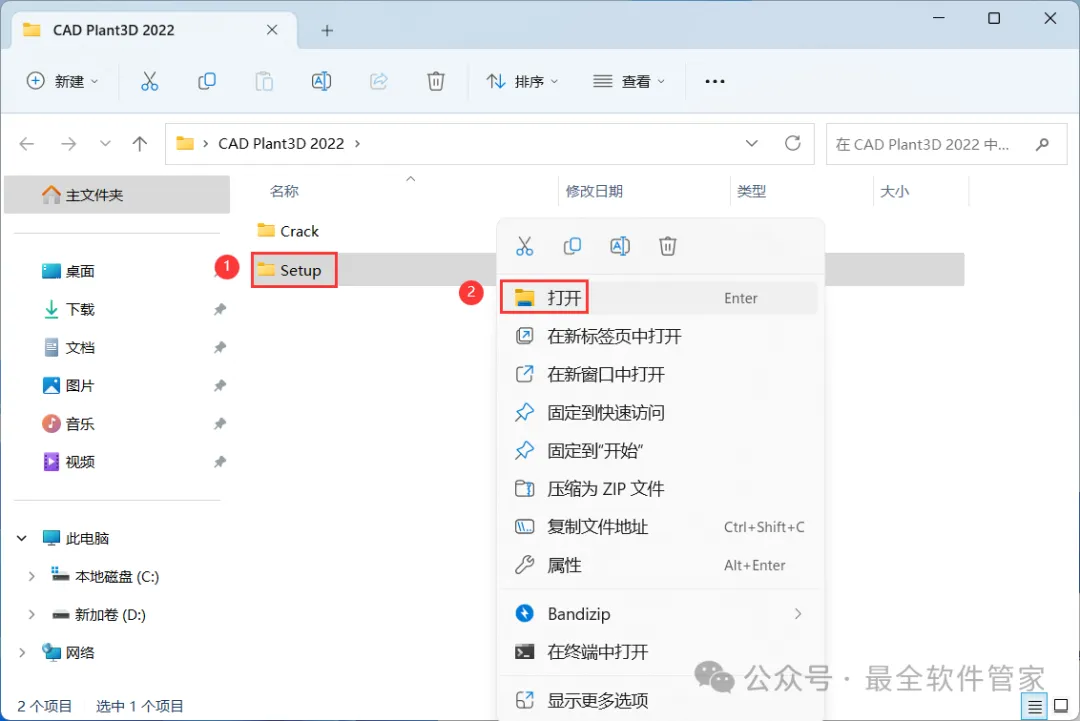Refresh the current folder view
1080x721 pixels.
793,143
